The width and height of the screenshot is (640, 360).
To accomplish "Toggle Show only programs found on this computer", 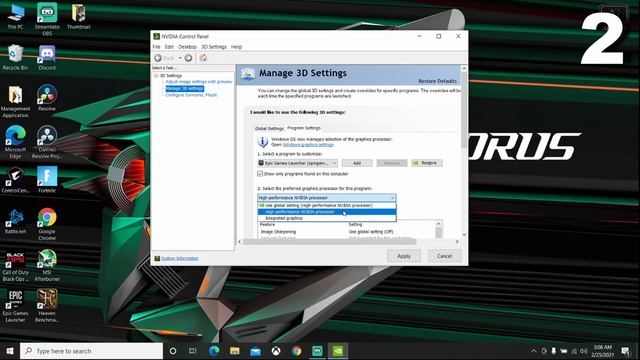I will coord(260,174).
